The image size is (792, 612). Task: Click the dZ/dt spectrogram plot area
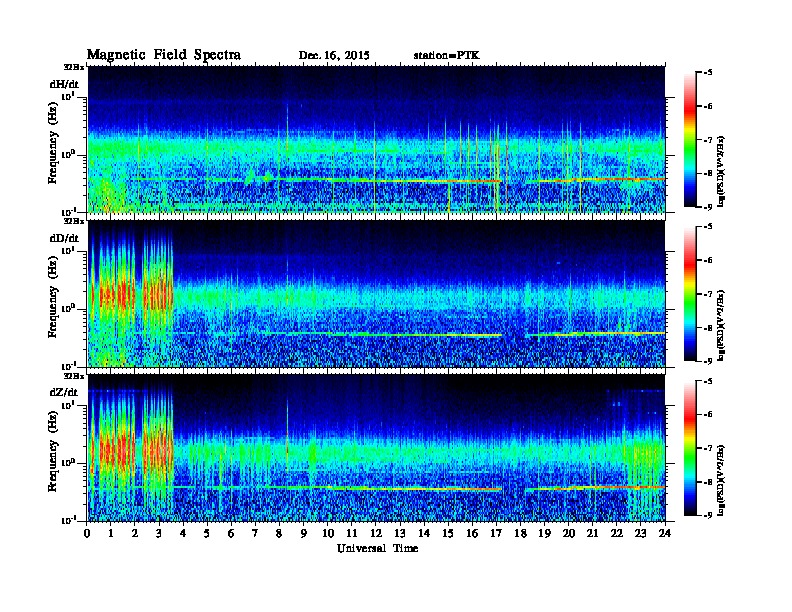click(376, 448)
